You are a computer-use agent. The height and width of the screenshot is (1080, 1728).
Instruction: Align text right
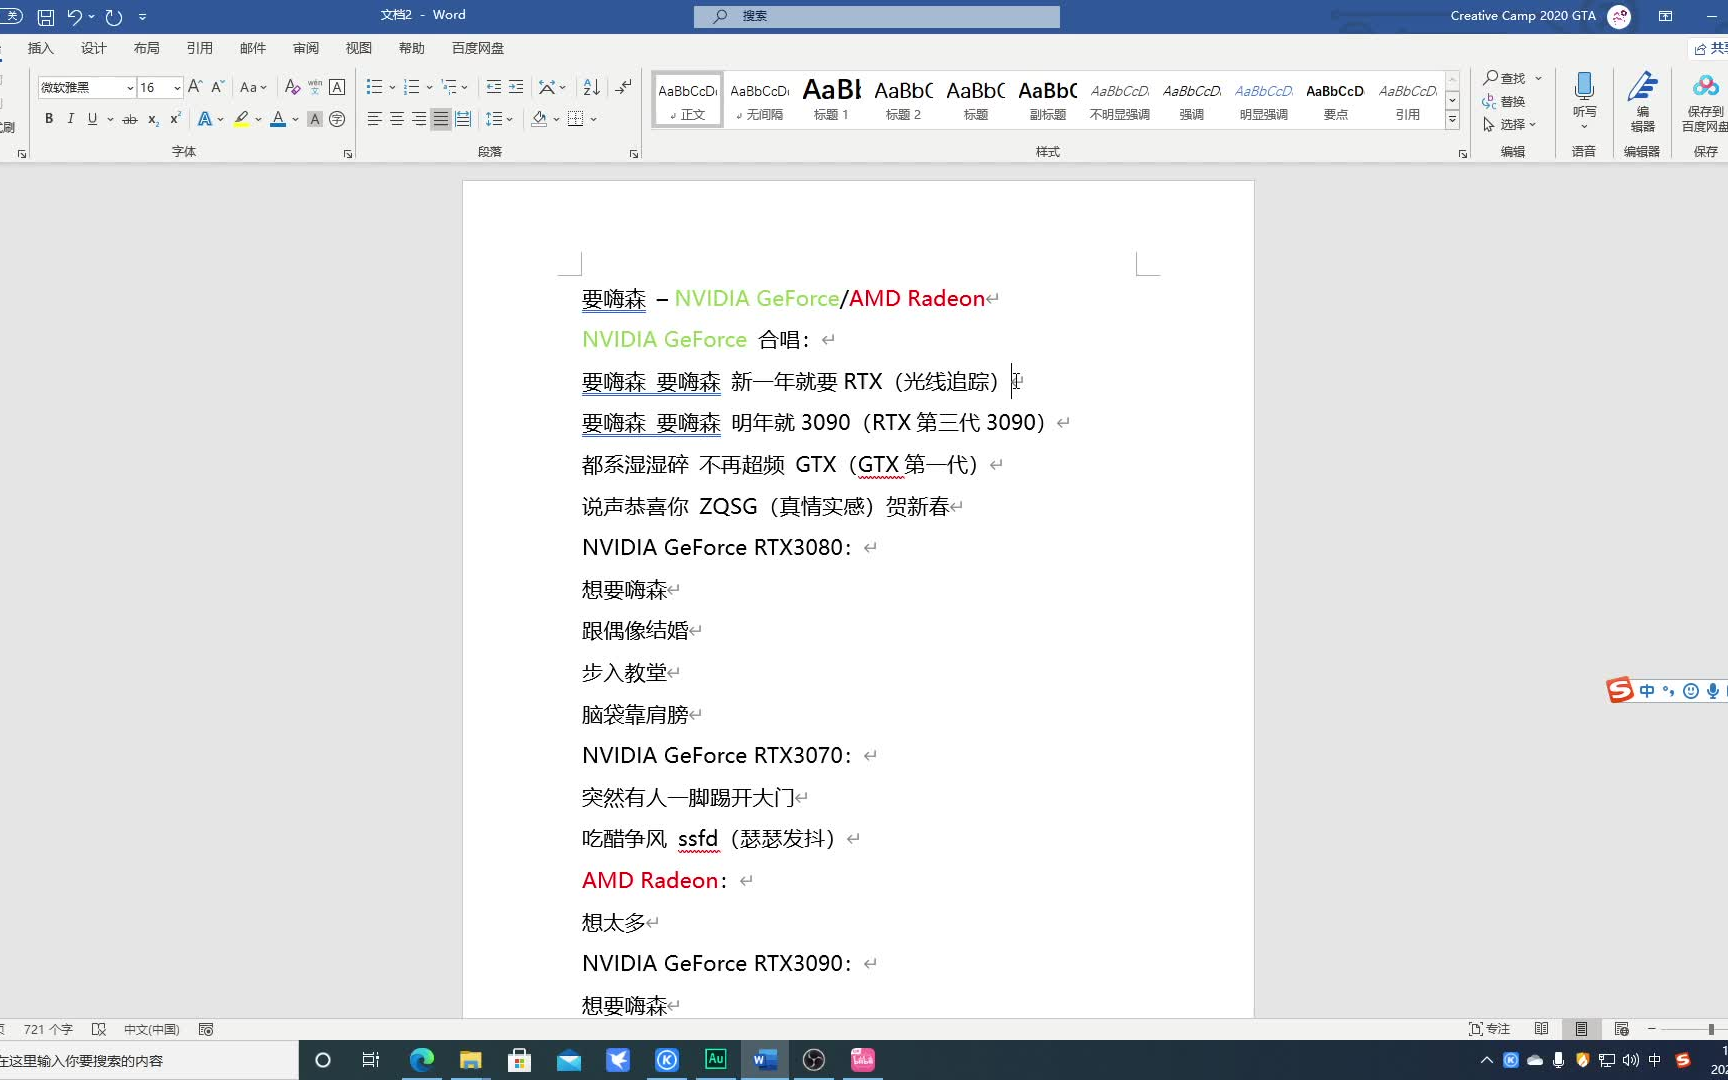[x=419, y=119]
